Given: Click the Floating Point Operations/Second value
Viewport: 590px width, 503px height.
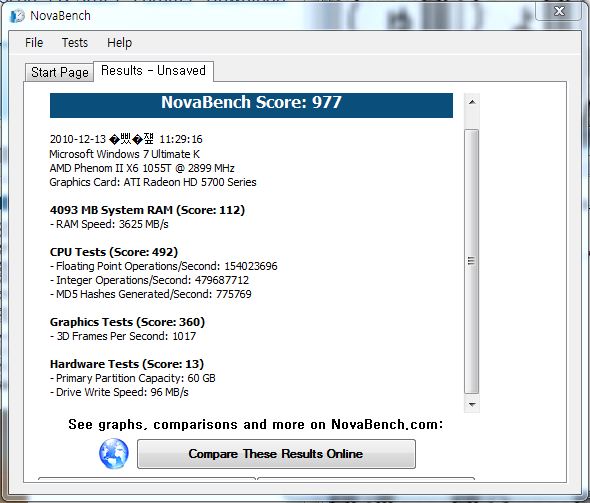Looking at the screenshot, I should coord(251,266).
